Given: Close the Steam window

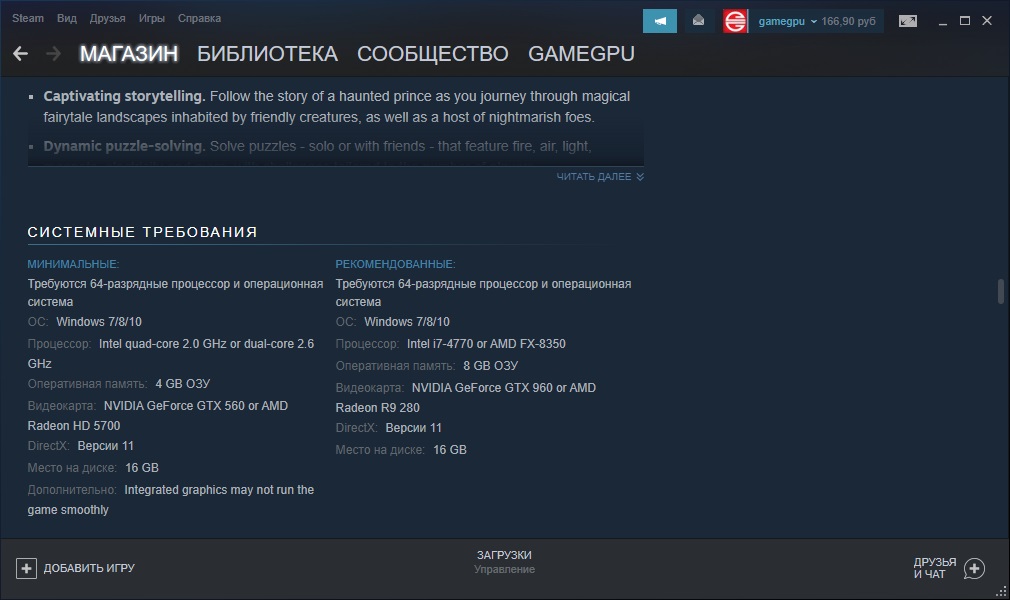Looking at the screenshot, I should pyautogui.click(x=987, y=21).
